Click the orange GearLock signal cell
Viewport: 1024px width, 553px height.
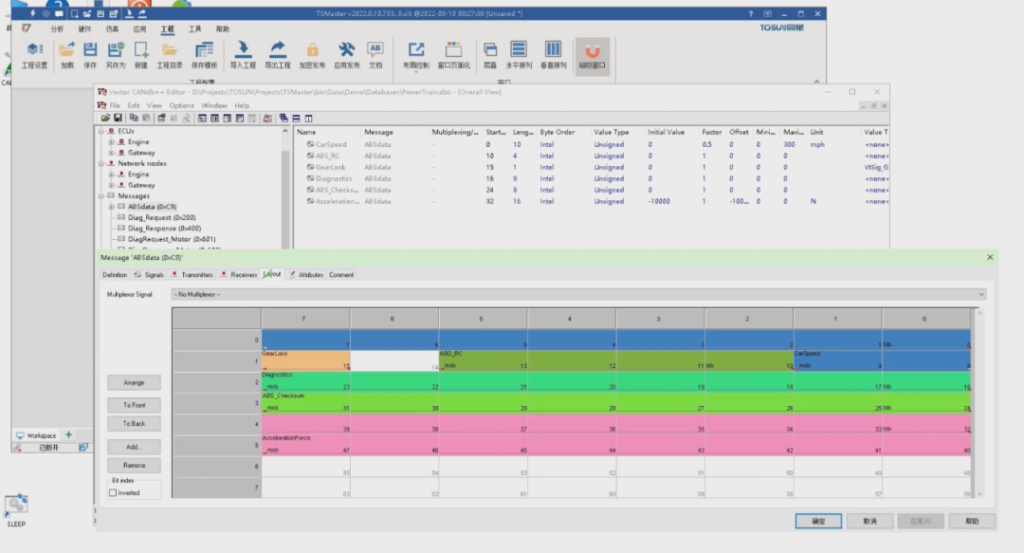click(x=305, y=360)
